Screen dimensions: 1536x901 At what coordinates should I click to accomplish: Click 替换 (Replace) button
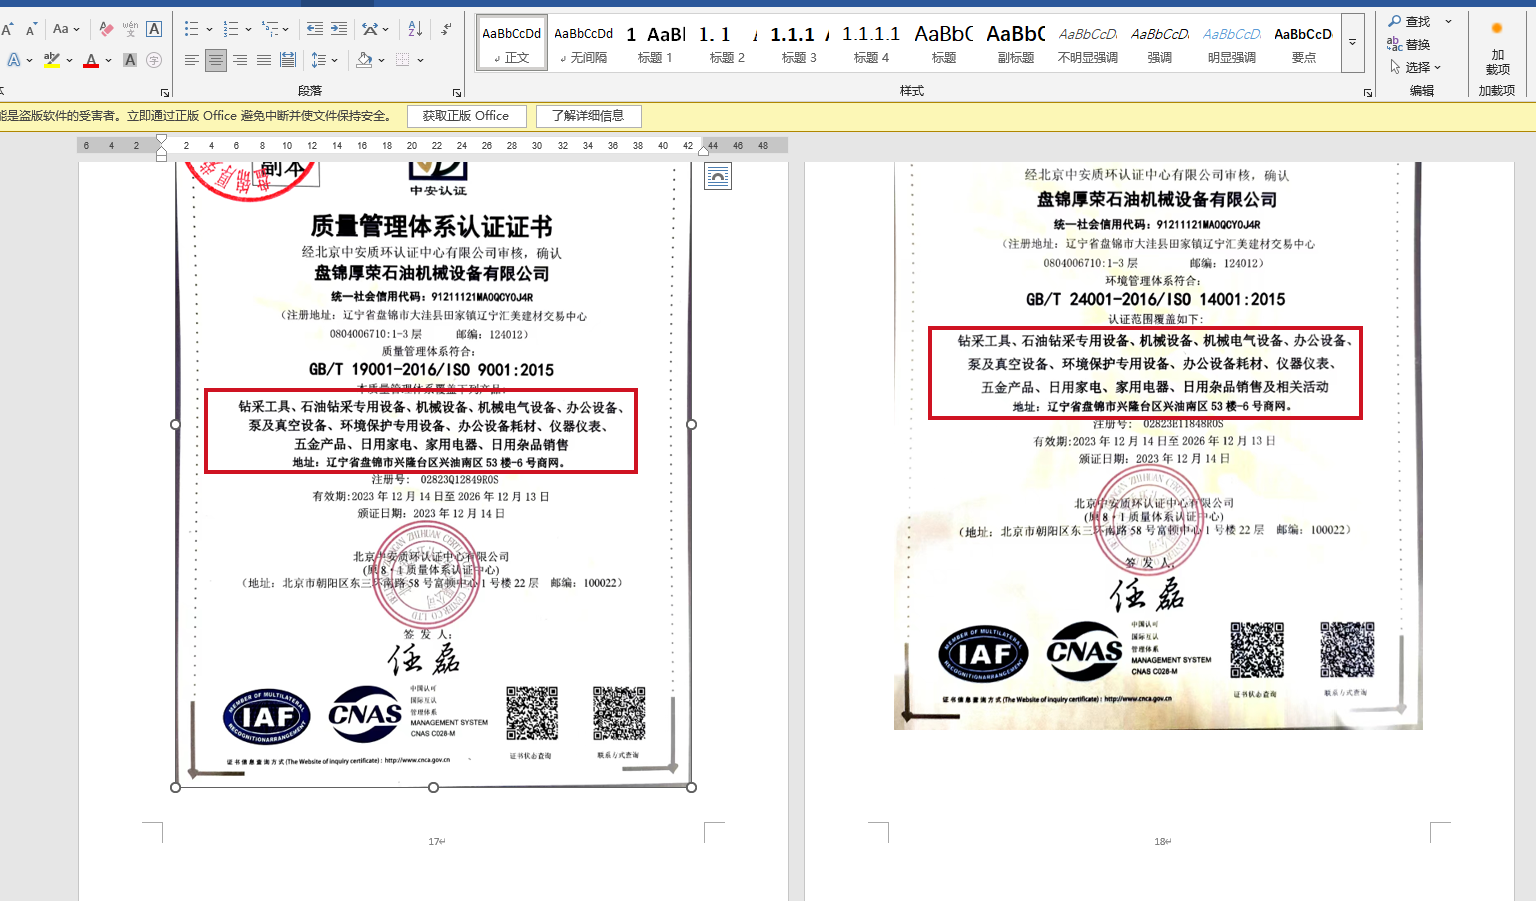coord(1409,44)
